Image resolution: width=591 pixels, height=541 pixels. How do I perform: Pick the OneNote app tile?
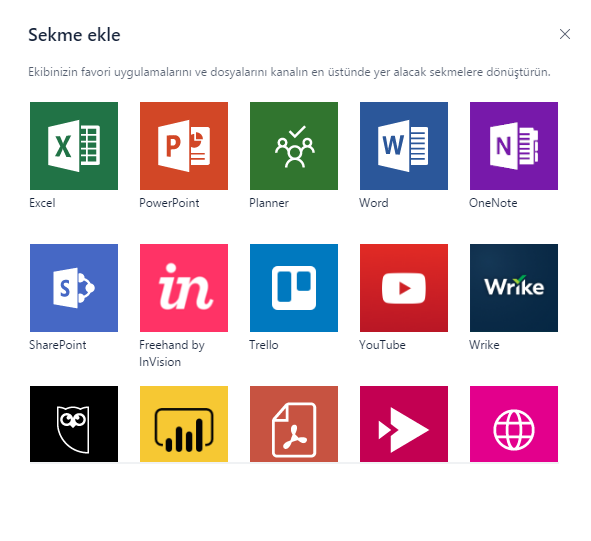point(514,146)
